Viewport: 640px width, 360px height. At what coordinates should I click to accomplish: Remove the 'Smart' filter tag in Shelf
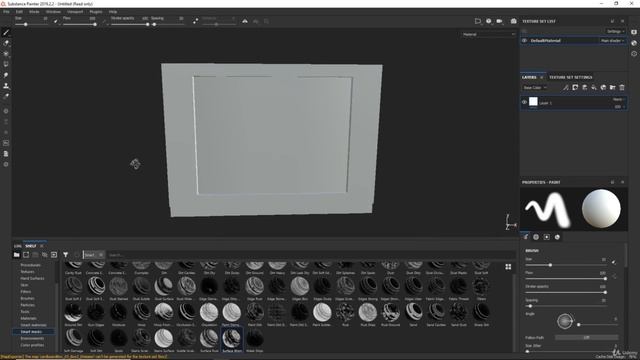[x=101, y=255]
